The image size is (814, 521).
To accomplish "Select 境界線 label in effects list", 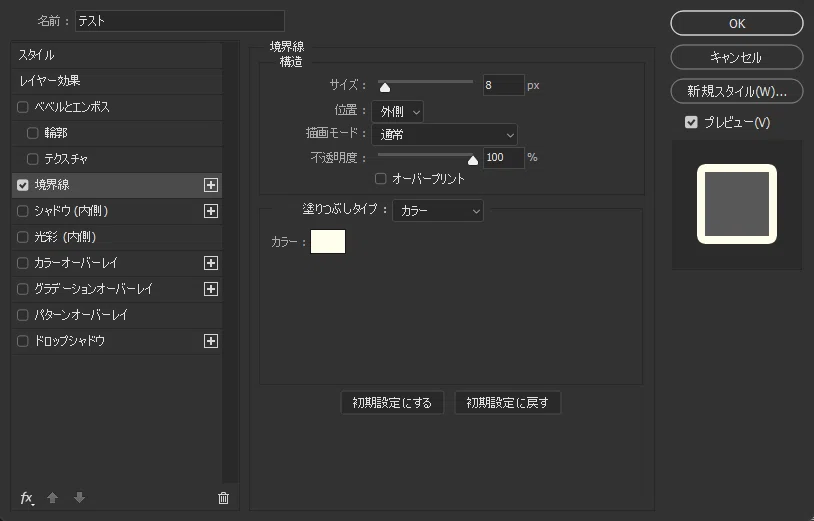I will point(52,185).
